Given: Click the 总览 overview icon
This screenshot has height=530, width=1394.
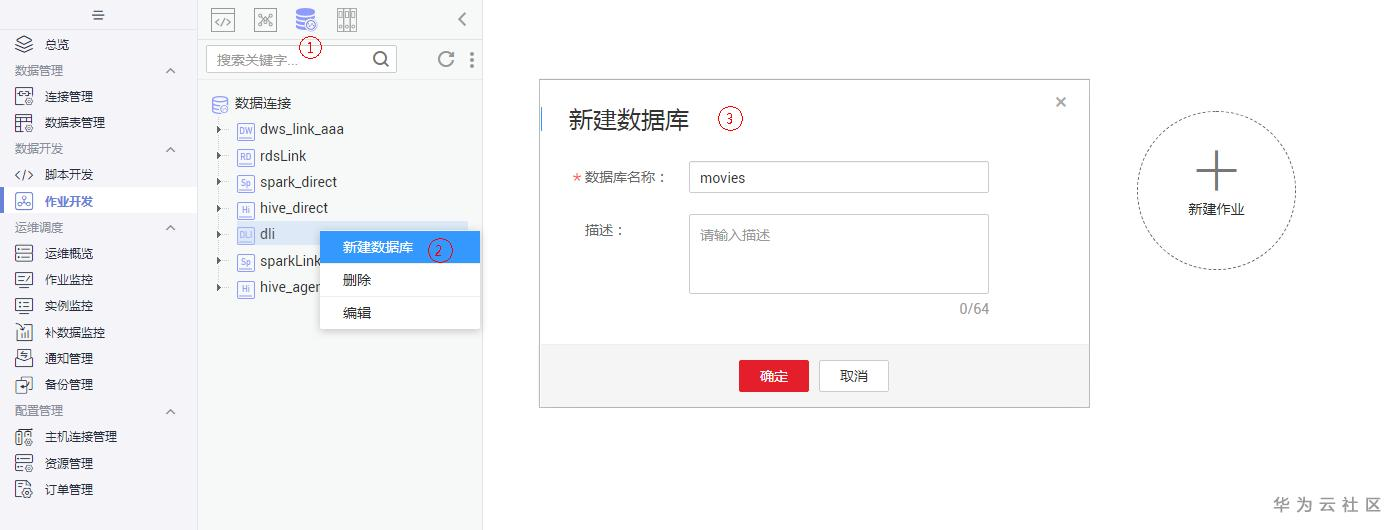Looking at the screenshot, I should 24,44.
